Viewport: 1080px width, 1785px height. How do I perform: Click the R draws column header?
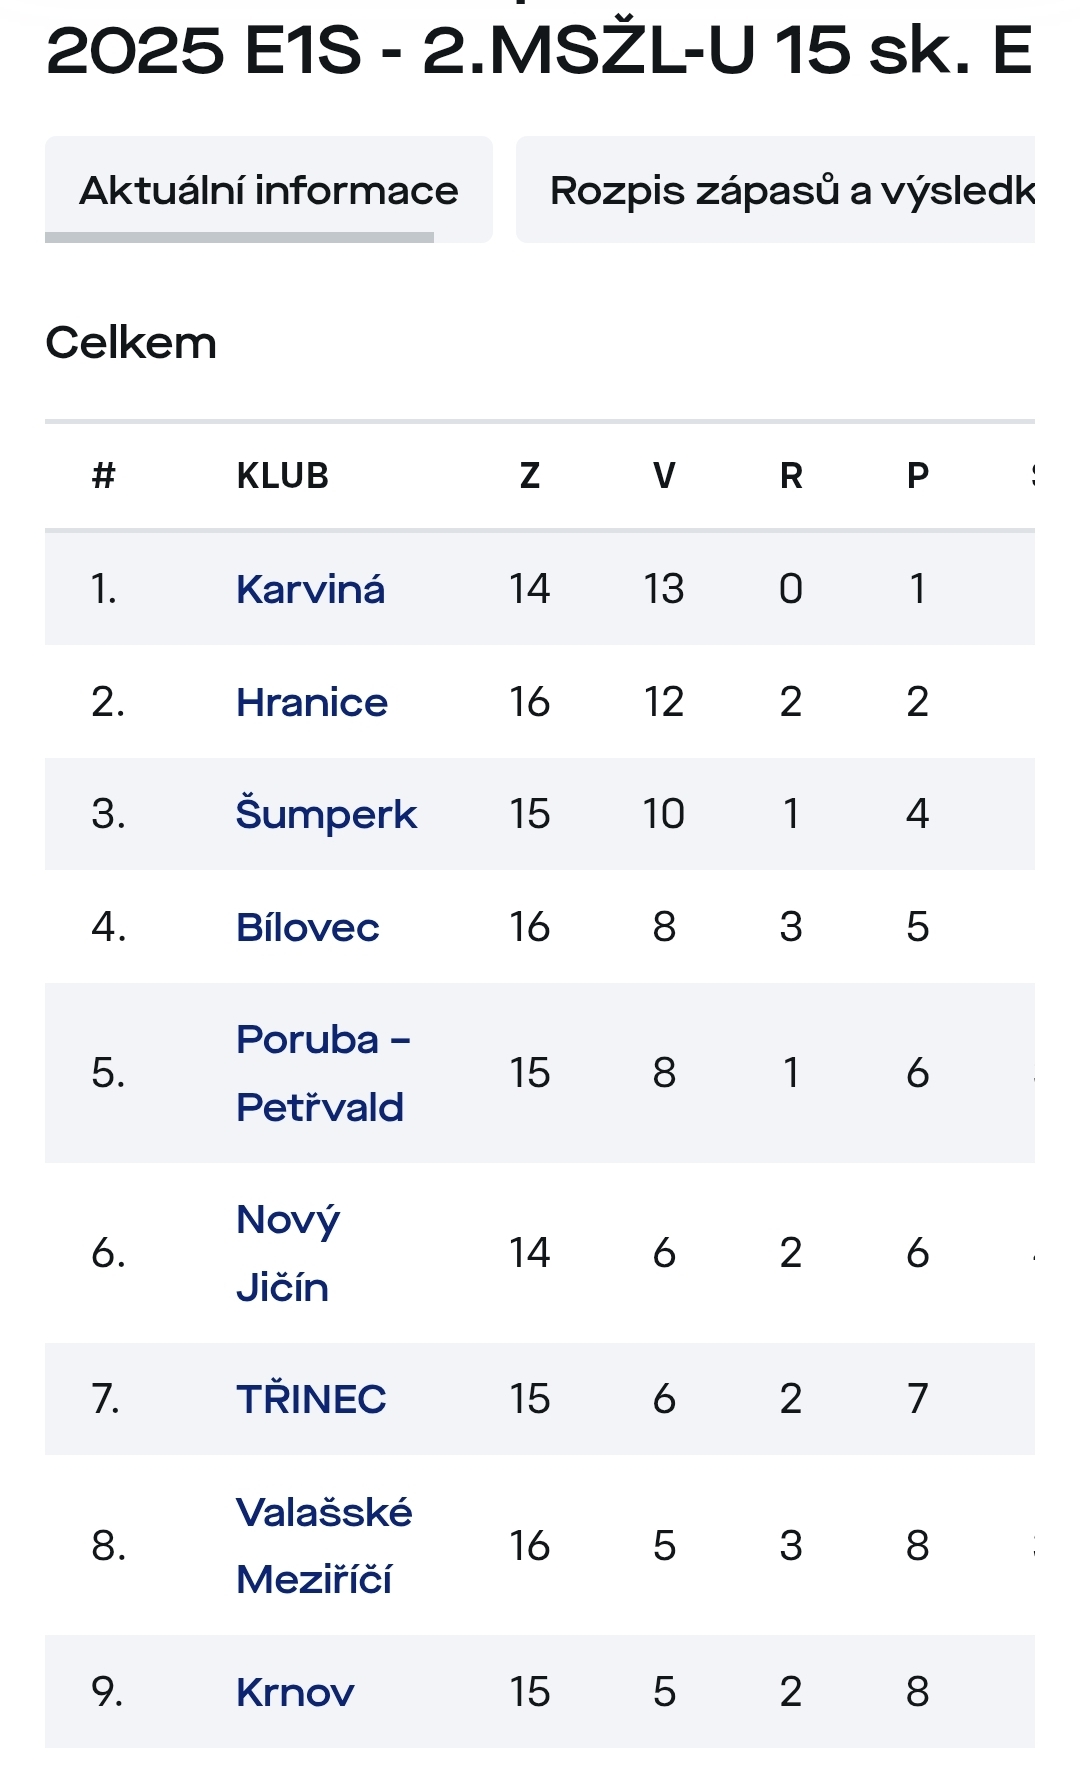(x=791, y=476)
